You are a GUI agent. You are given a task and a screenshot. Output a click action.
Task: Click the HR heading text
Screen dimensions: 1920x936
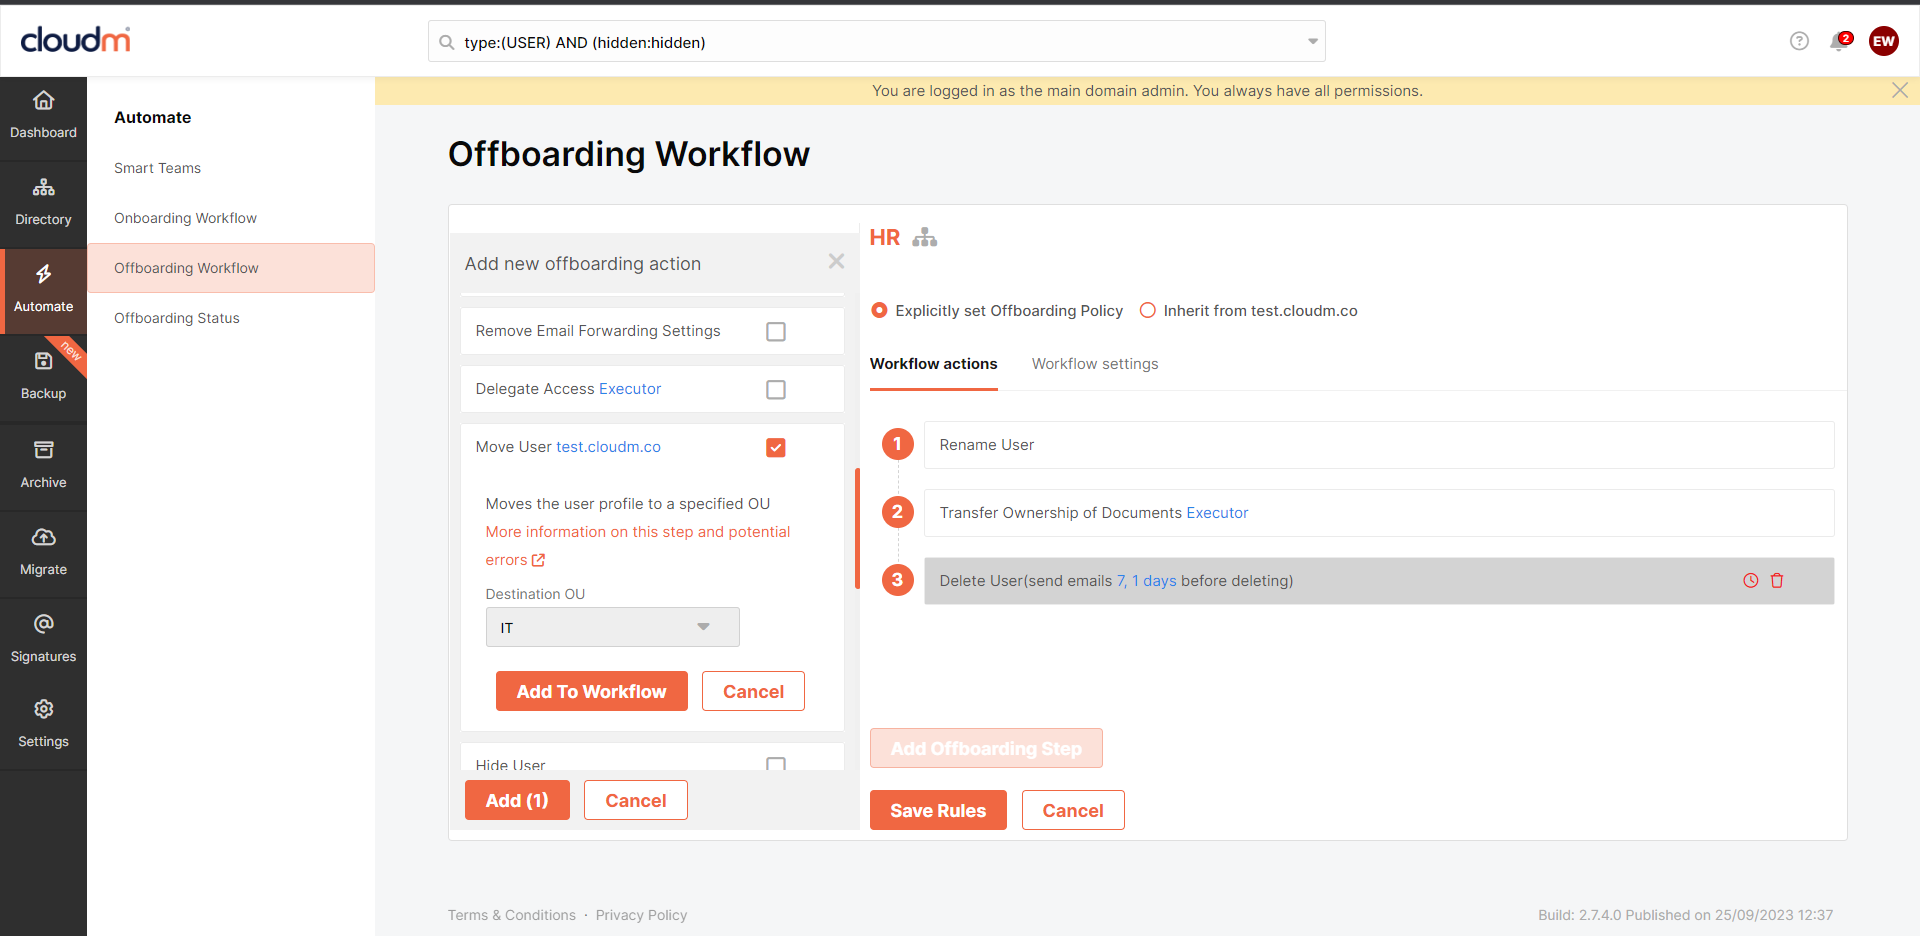[885, 237]
